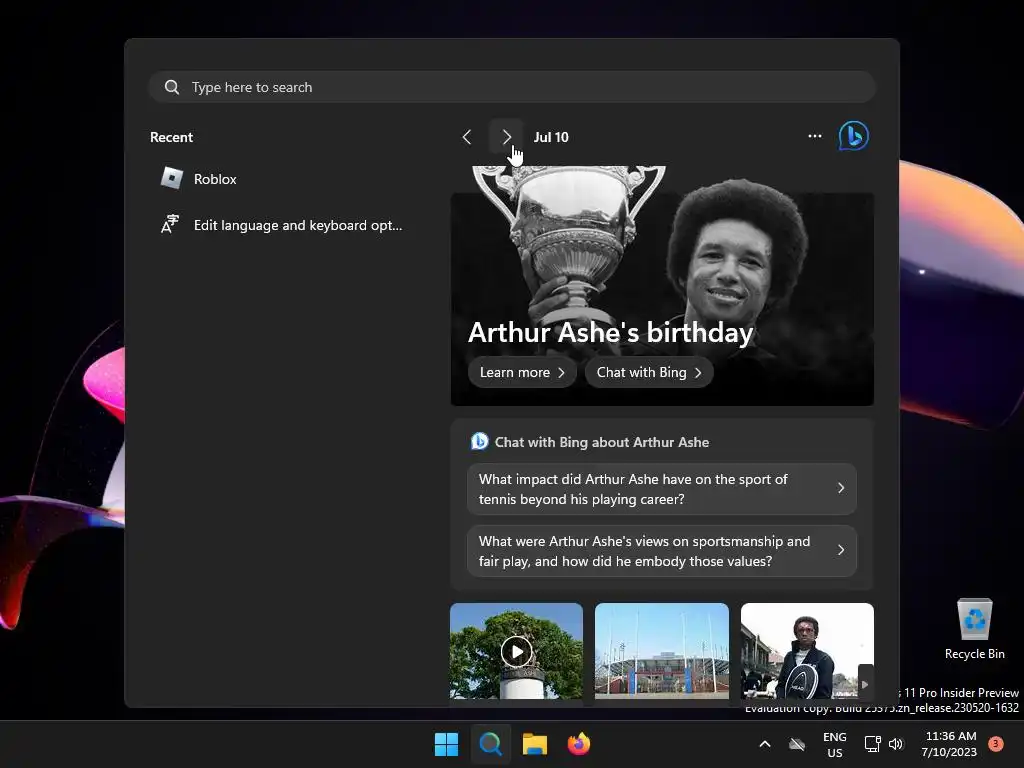Ask about Ashe's views on sportsmanship
1024x768 pixels.
[x=662, y=551]
